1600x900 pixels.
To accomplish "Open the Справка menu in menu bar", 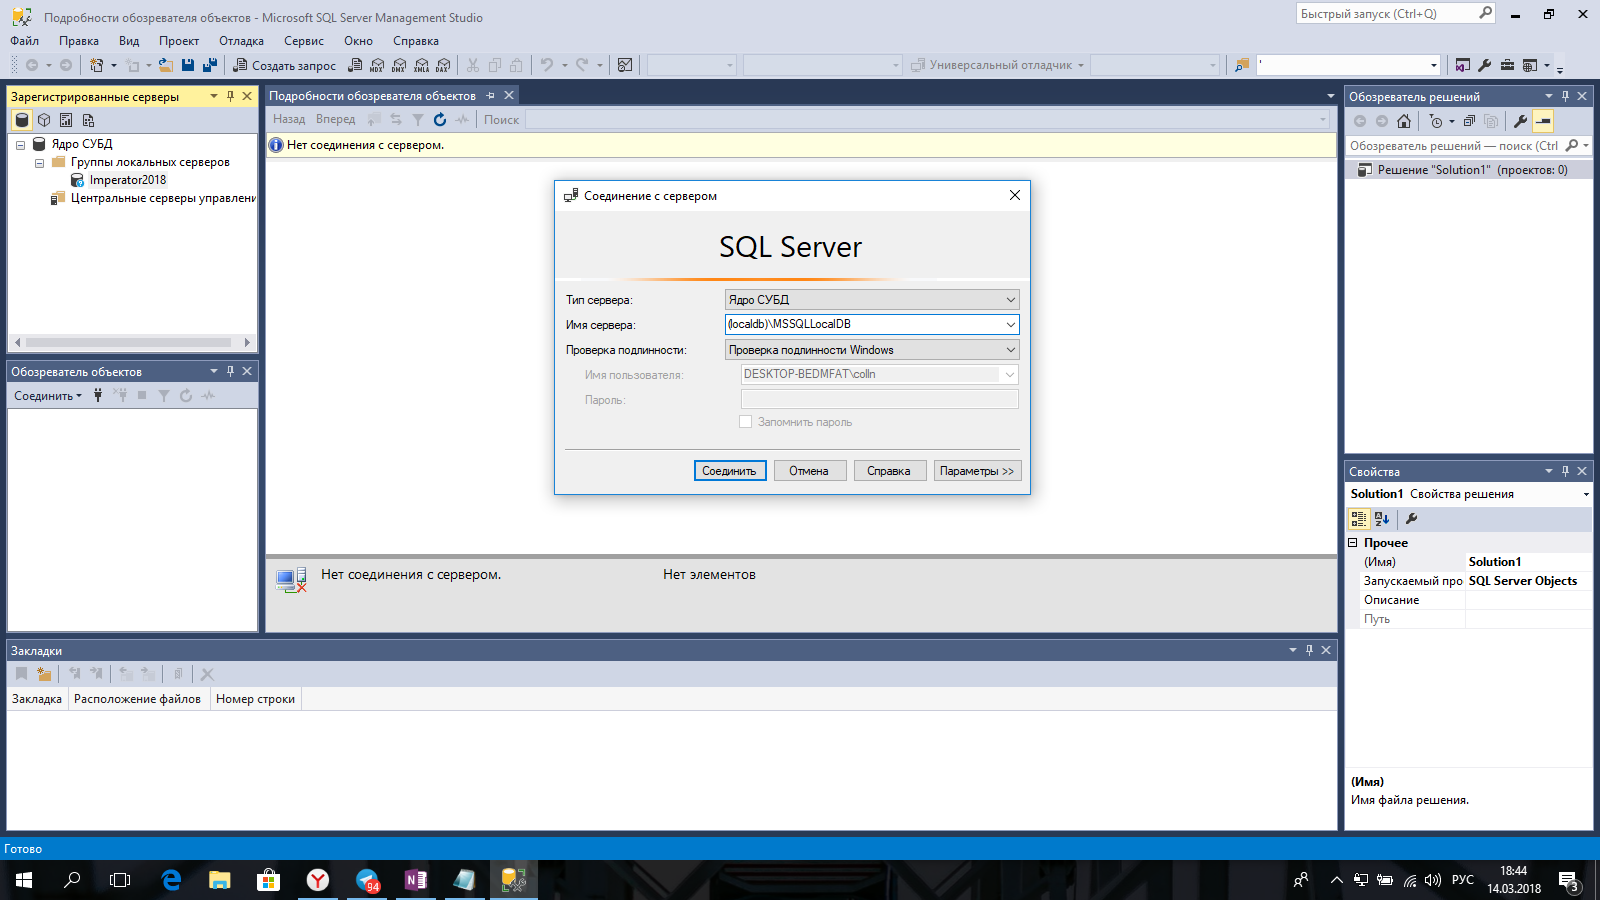I will click(x=416, y=41).
